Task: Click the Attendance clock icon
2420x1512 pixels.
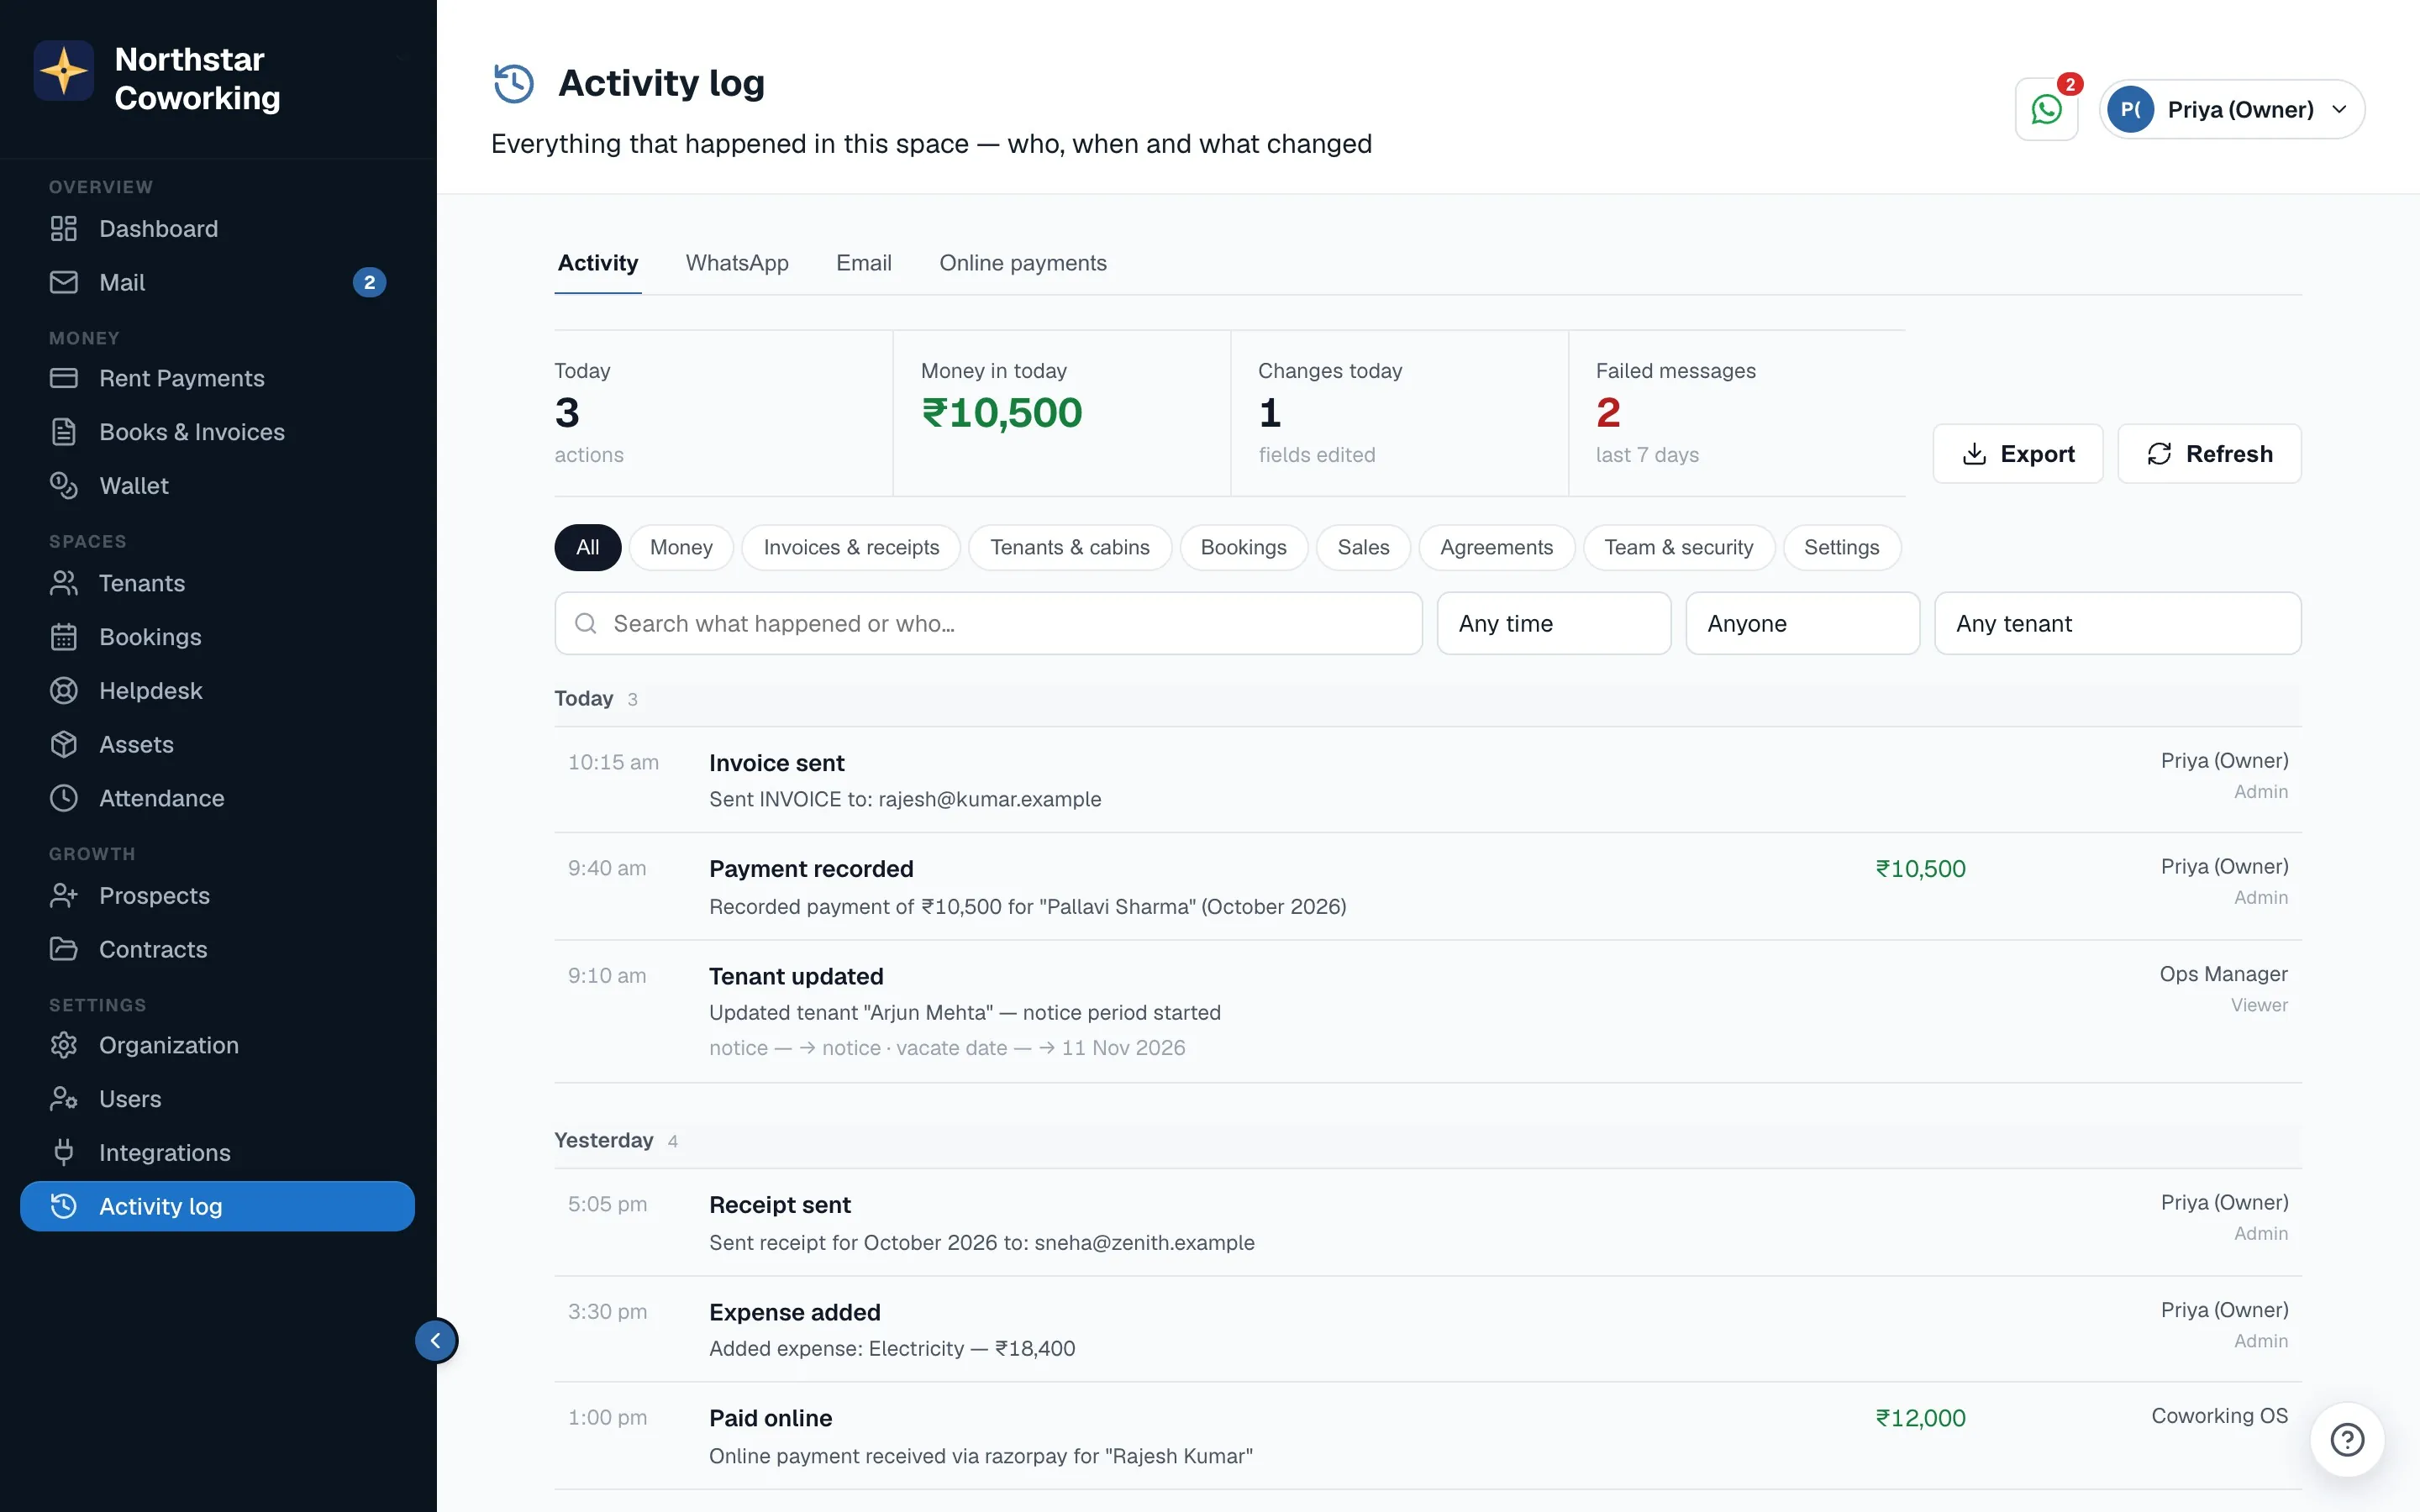Action: tap(64, 798)
